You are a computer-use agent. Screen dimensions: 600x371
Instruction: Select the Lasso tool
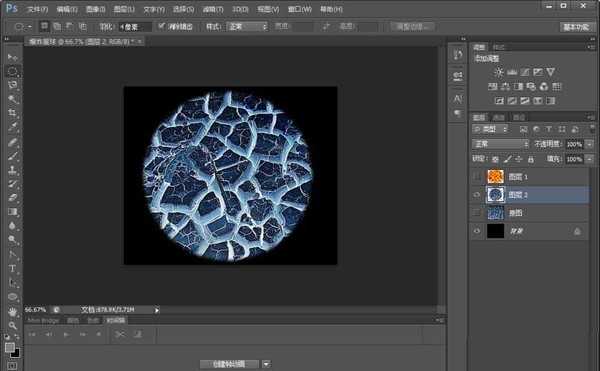click(12, 85)
